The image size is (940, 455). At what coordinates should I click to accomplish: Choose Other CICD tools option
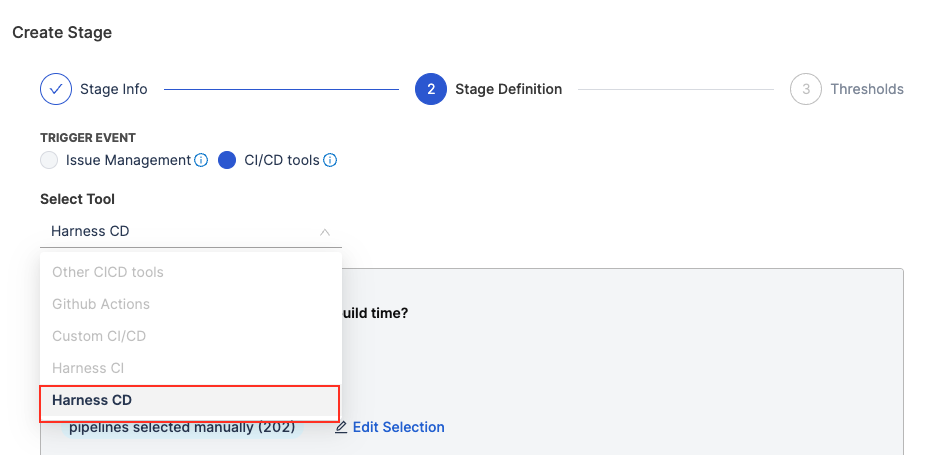tap(108, 272)
